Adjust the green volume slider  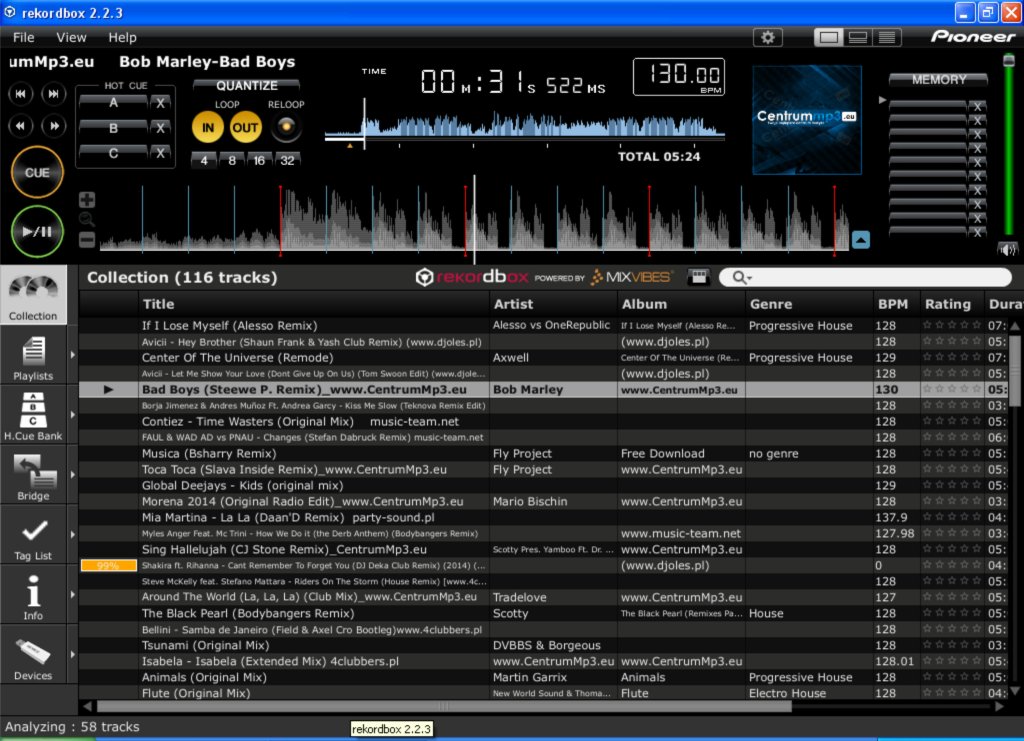1009,147
